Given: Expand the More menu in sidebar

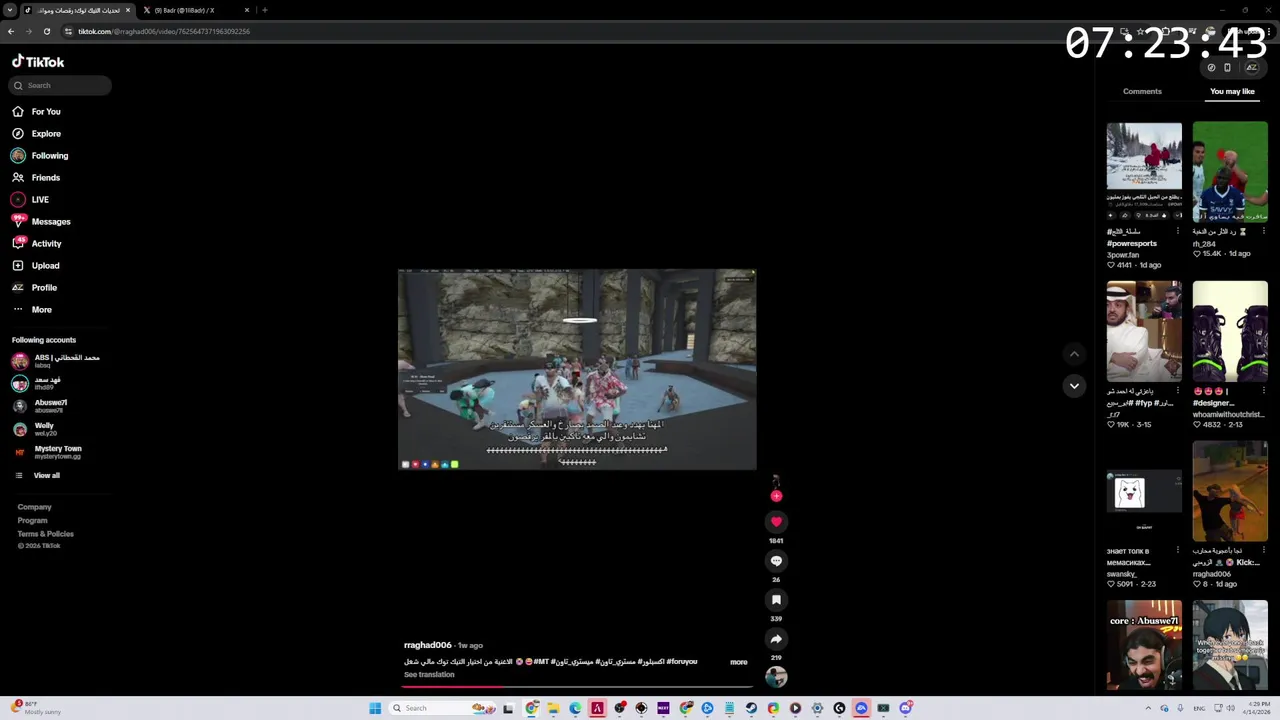Looking at the screenshot, I should pos(32,309).
